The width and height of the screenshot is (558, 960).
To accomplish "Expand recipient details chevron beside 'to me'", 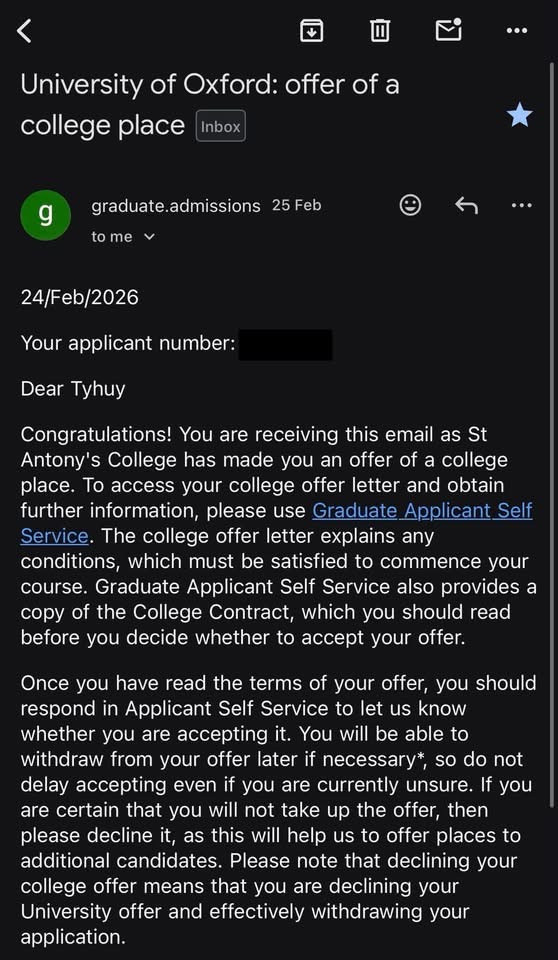I will tap(149, 236).
